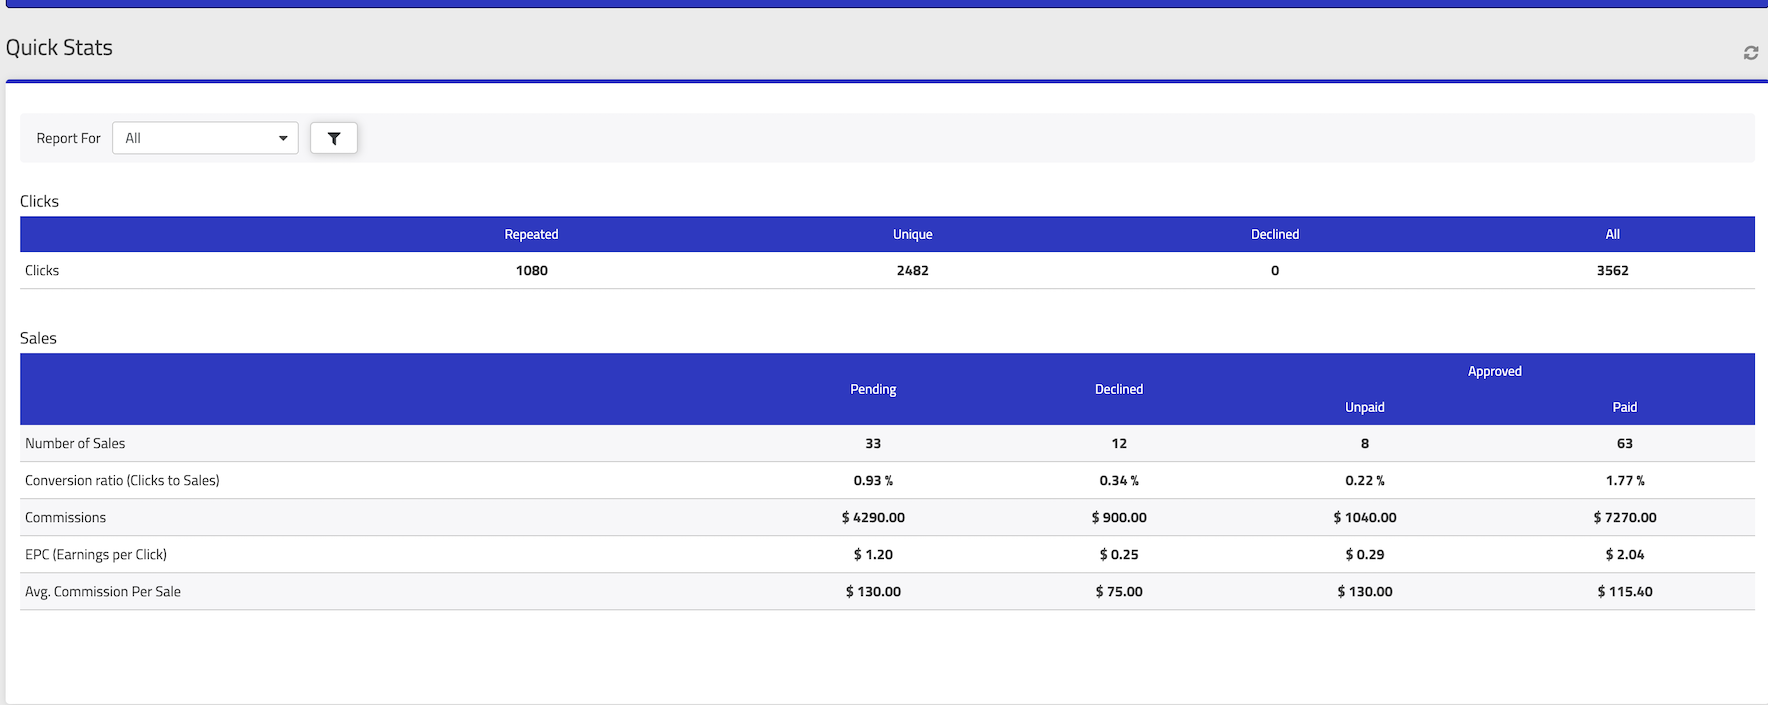Viewport: 1768px width, 705px height.
Task: Click the Avg. Commission Per Sale label
Action: pyautogui.click(x=103, y=591)
